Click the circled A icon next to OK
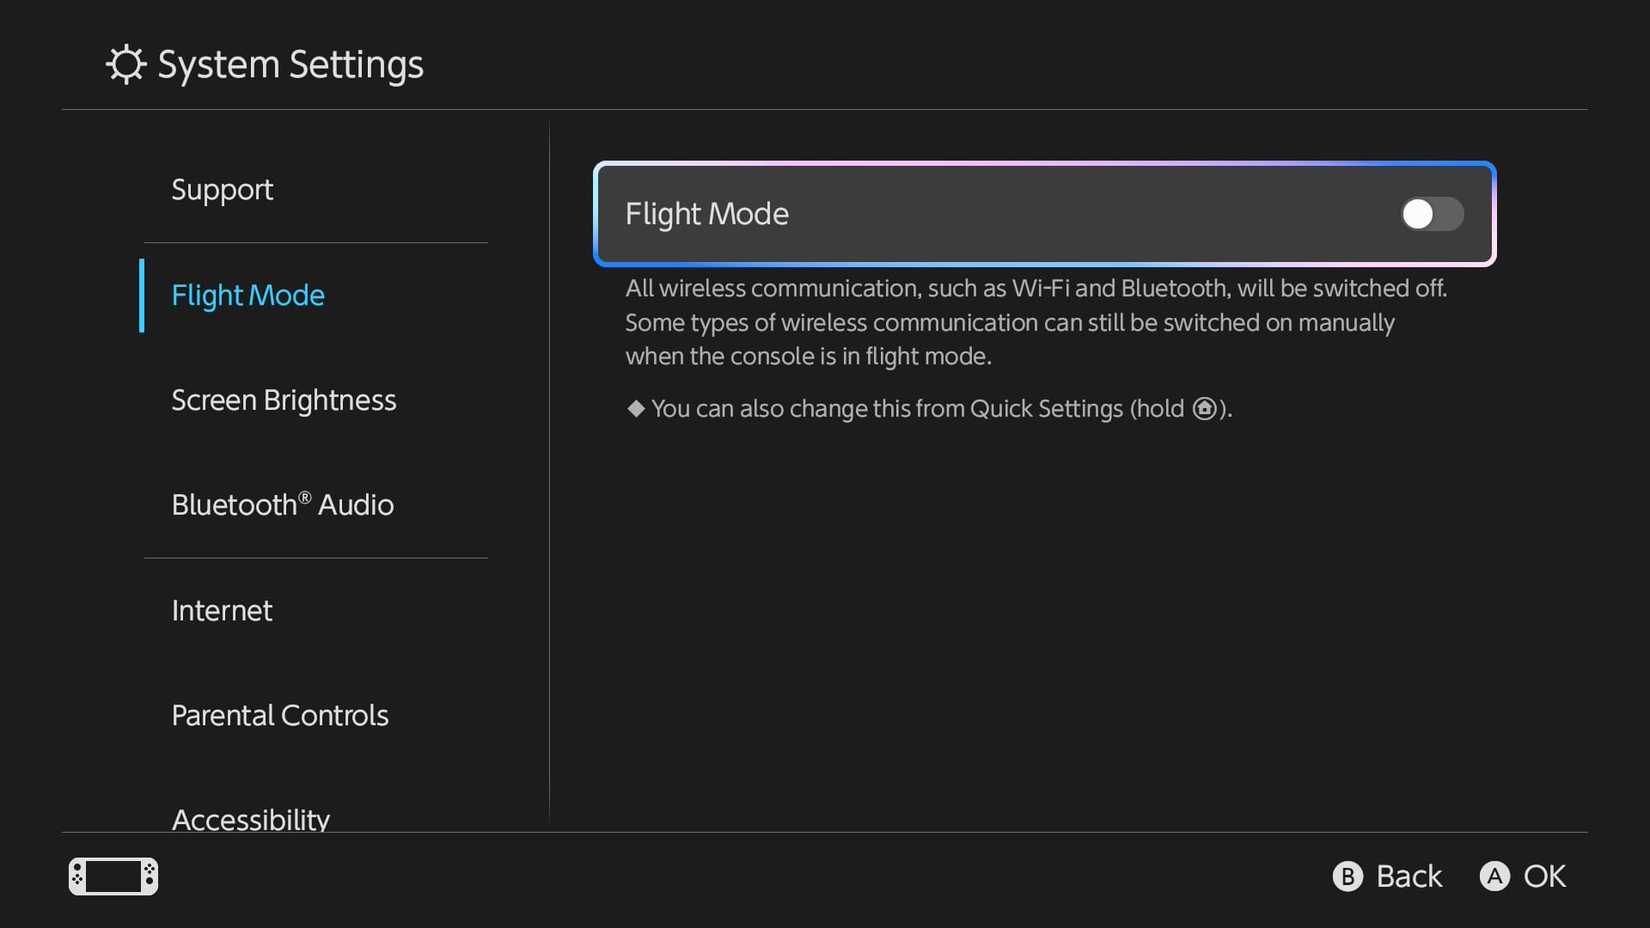1650x928 pixels. pyautogui.click(x=1494, y=876)
